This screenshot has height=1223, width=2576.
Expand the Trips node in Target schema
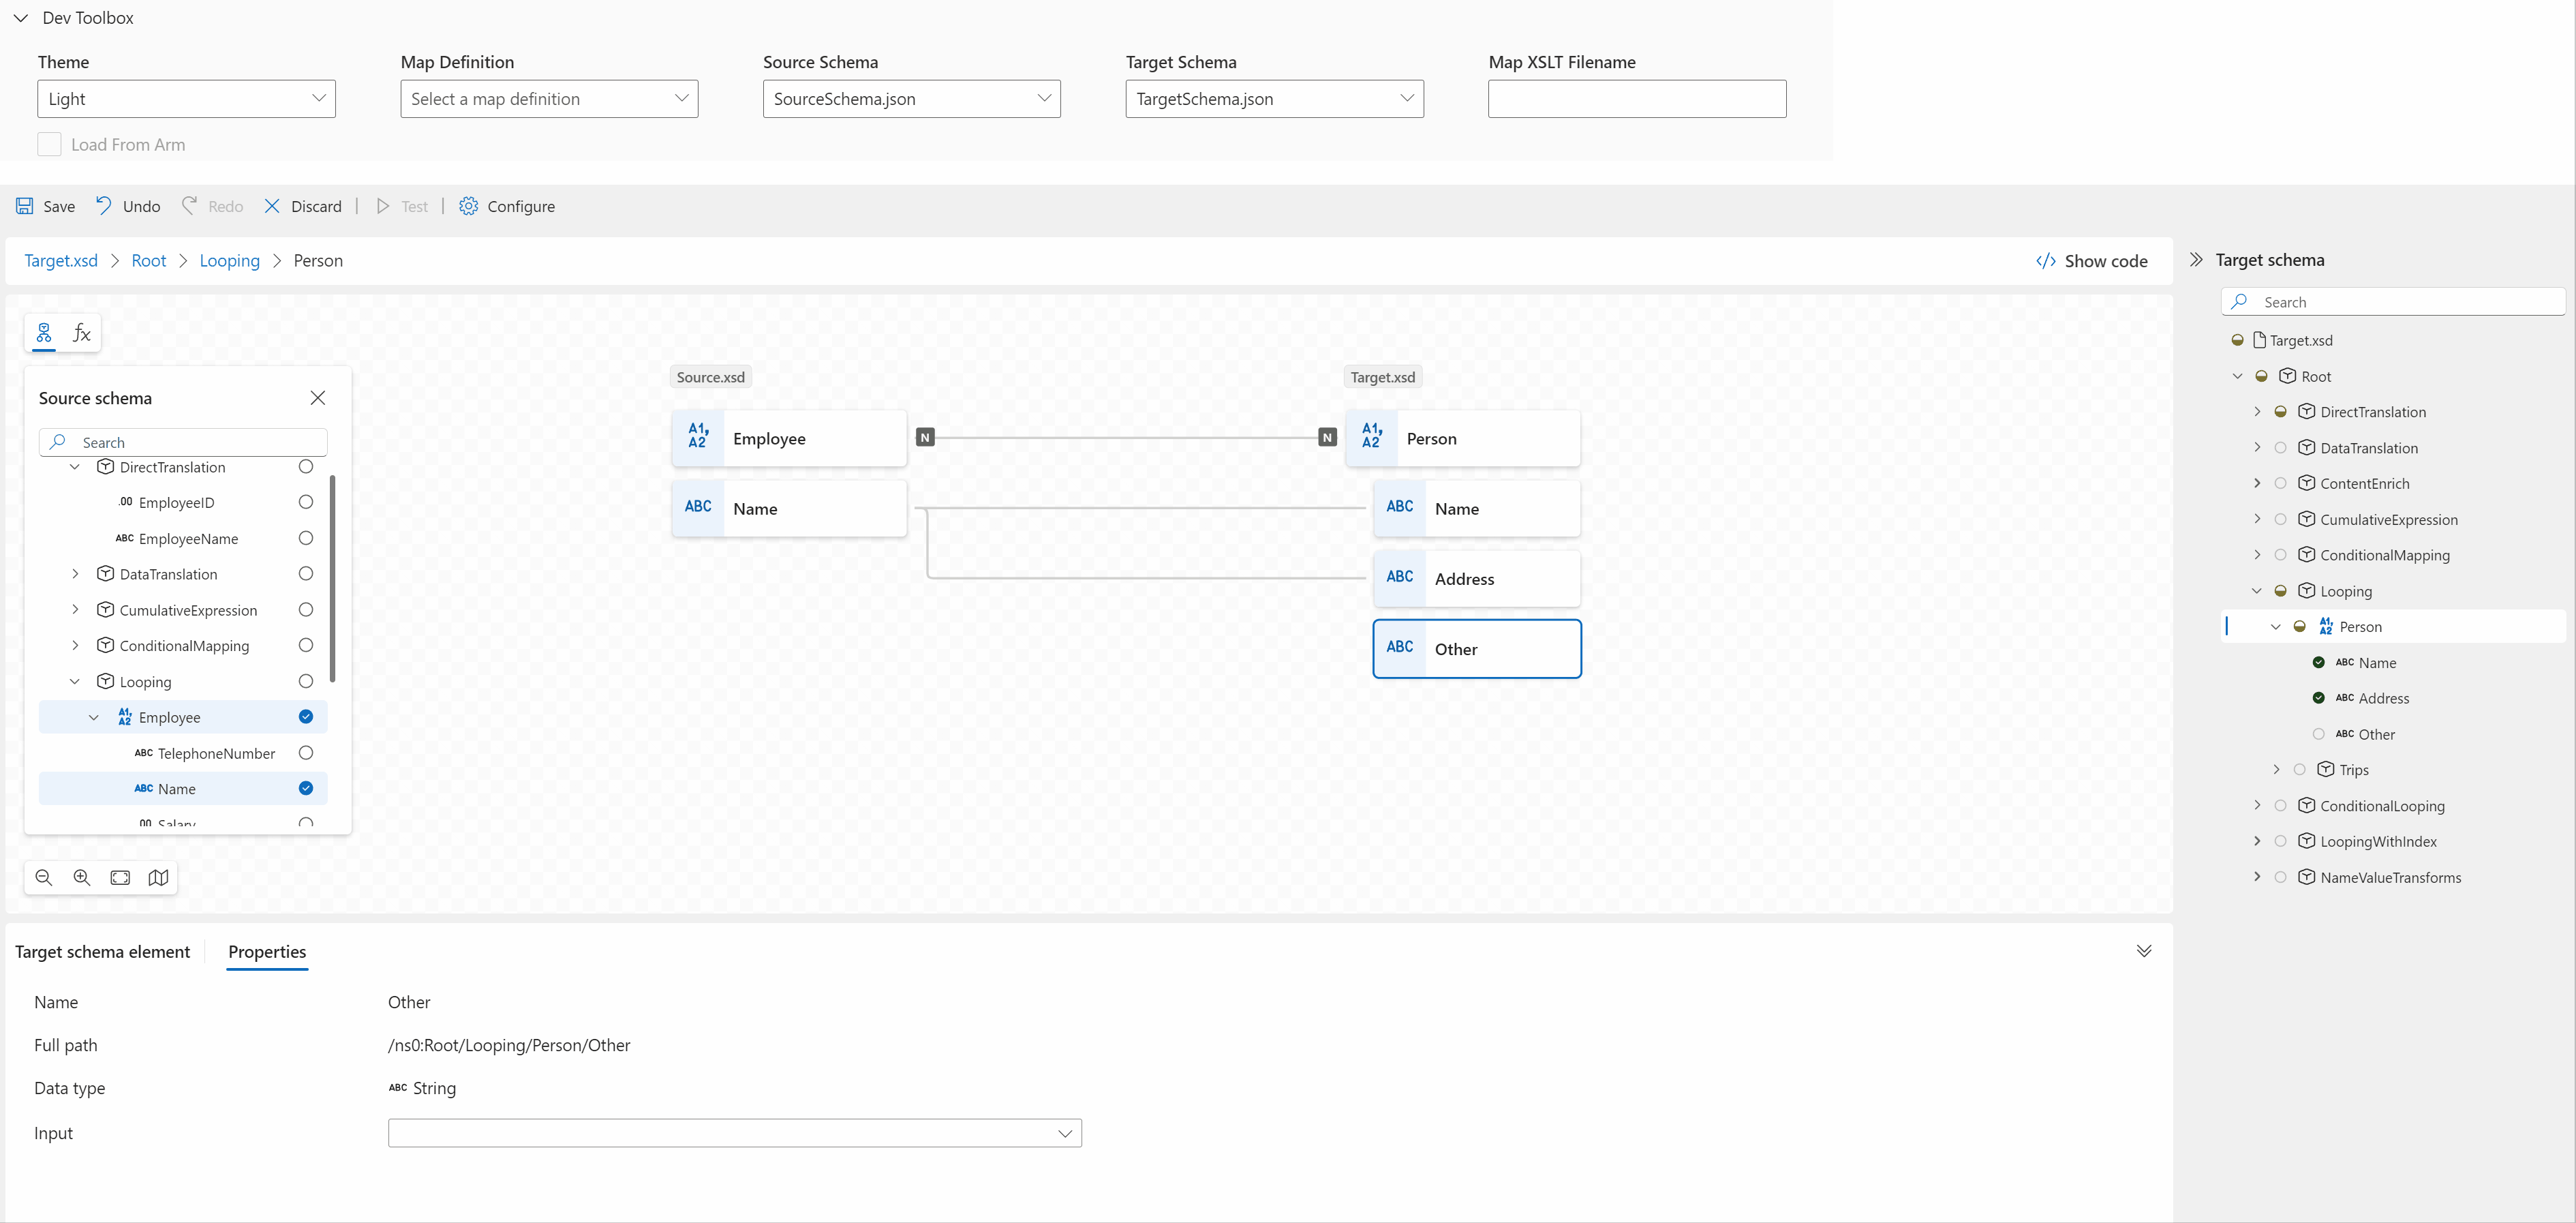pyautogui.click(x=2276, y=769)
